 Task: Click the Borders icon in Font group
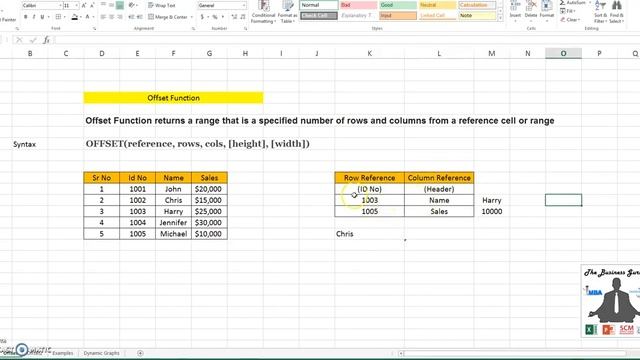58,17
